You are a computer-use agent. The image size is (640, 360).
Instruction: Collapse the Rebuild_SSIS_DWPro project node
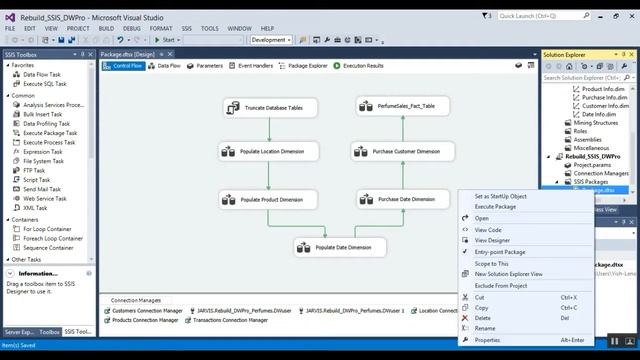pos(549,157)
